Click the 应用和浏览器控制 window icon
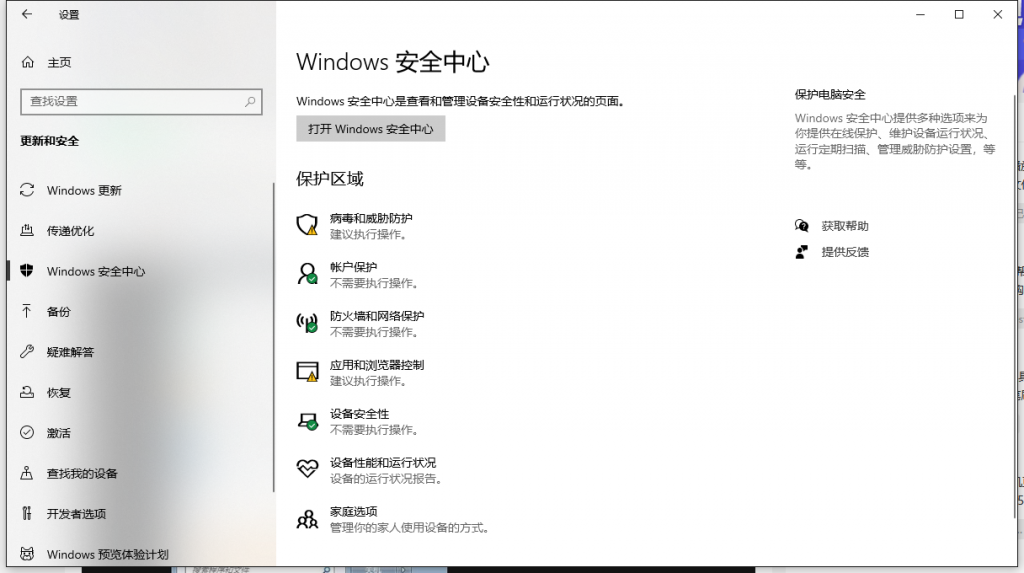The width and height of the screenshot is (1024, 573). tap(307, 371)
